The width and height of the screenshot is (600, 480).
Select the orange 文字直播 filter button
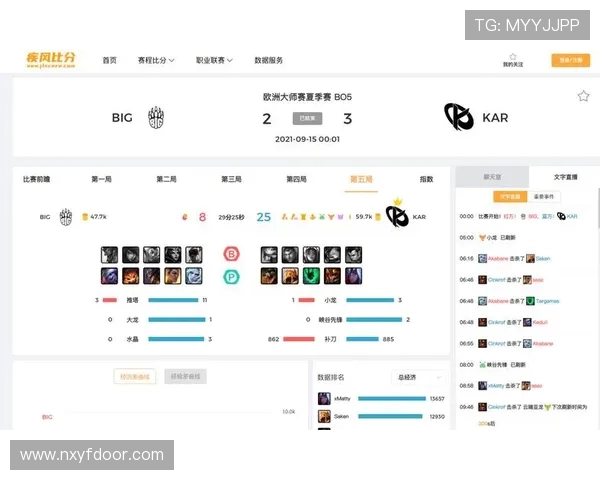(x=510, y=197)
